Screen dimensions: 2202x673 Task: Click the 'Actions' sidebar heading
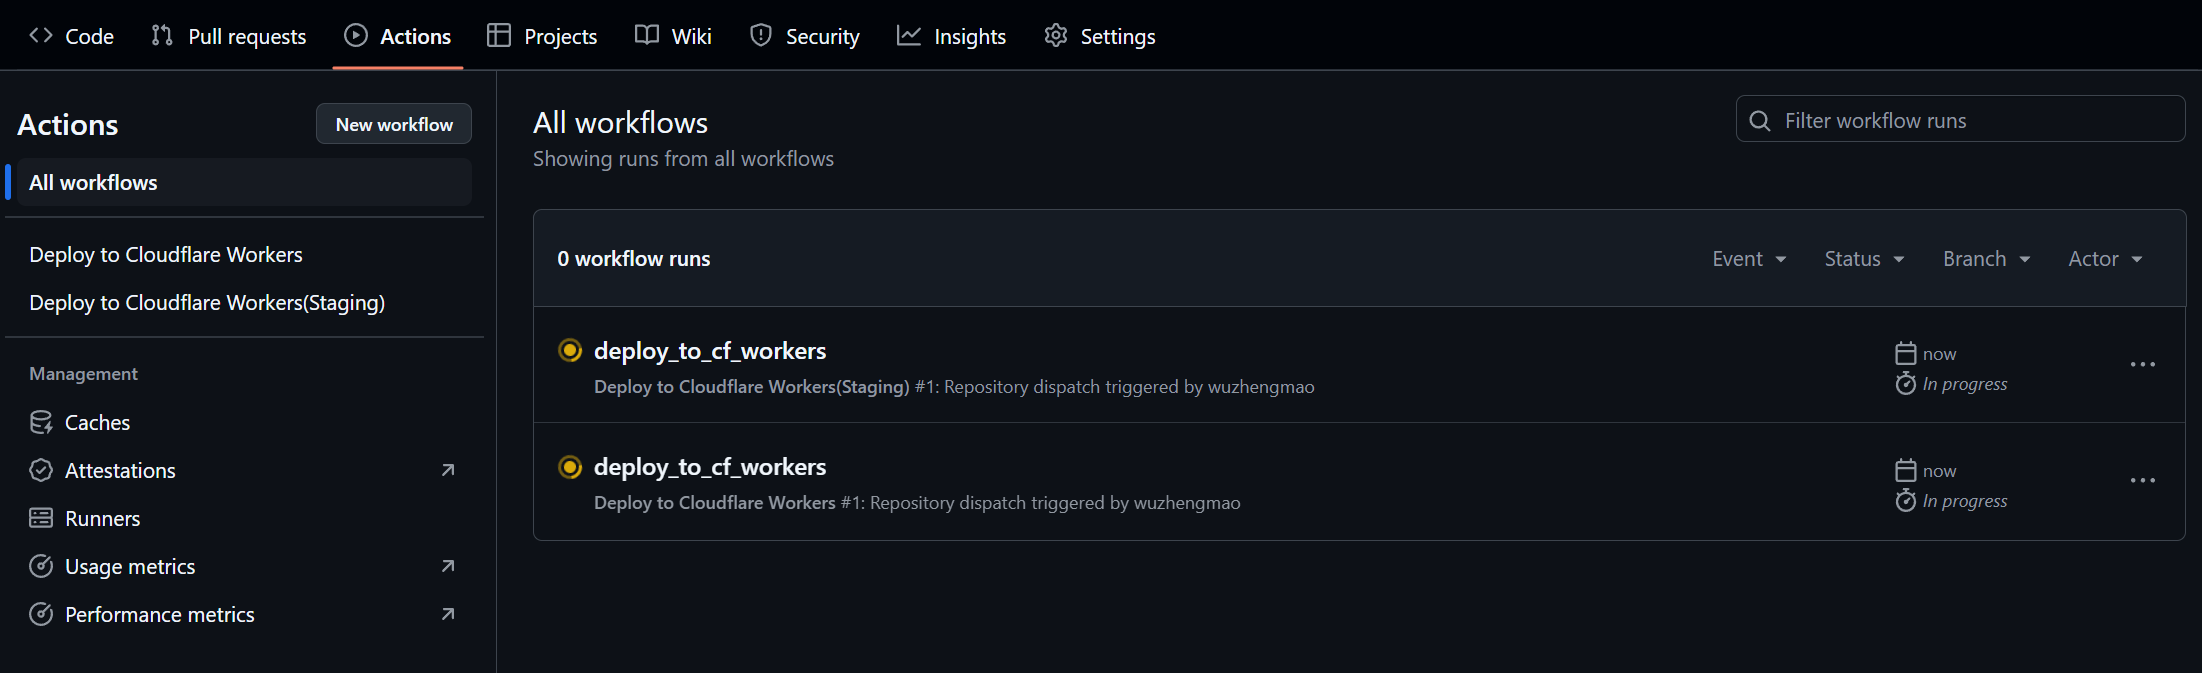tap(68, 125)
